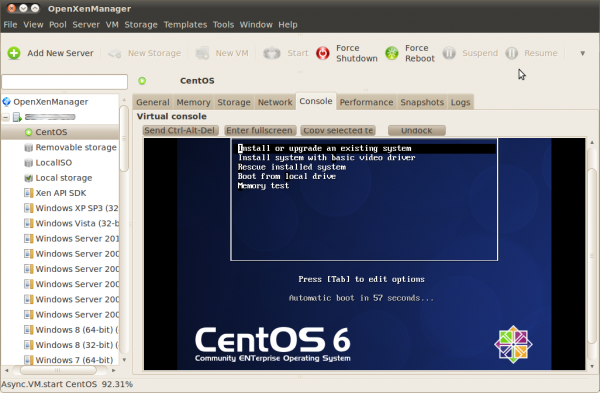600x393 pixels.
Task: Open the Server menu
Action: [86, 25]
